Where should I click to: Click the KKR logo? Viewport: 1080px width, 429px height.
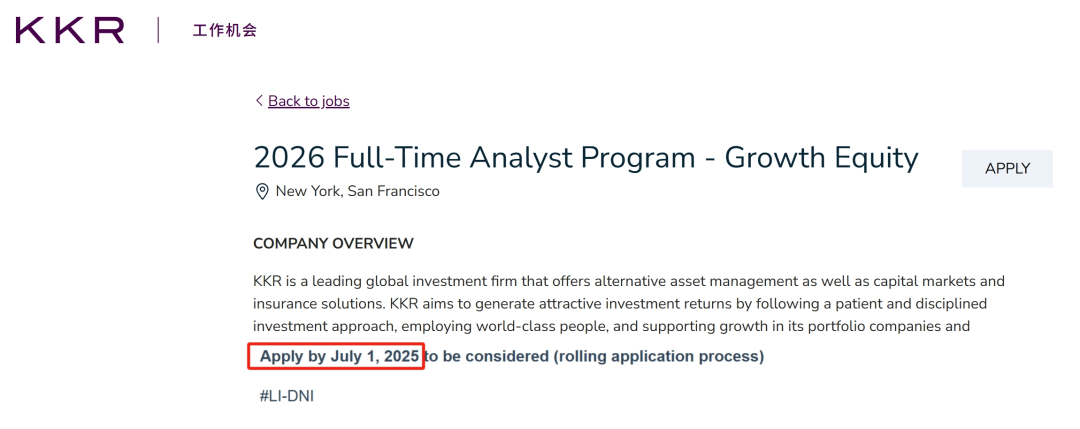[x=70, y=31]
